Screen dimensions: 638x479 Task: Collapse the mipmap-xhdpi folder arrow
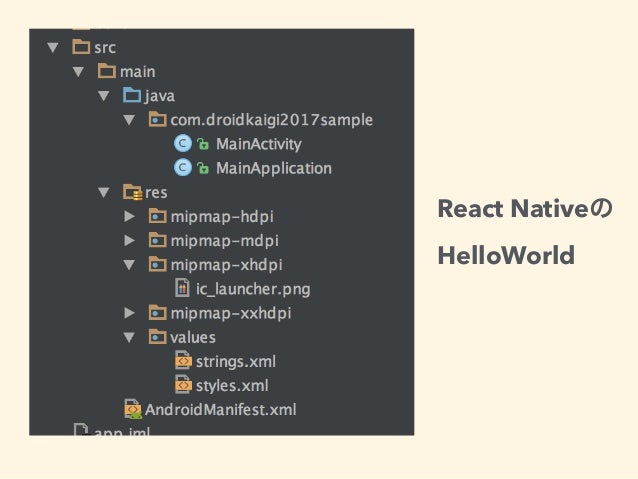tap(129, 265)
